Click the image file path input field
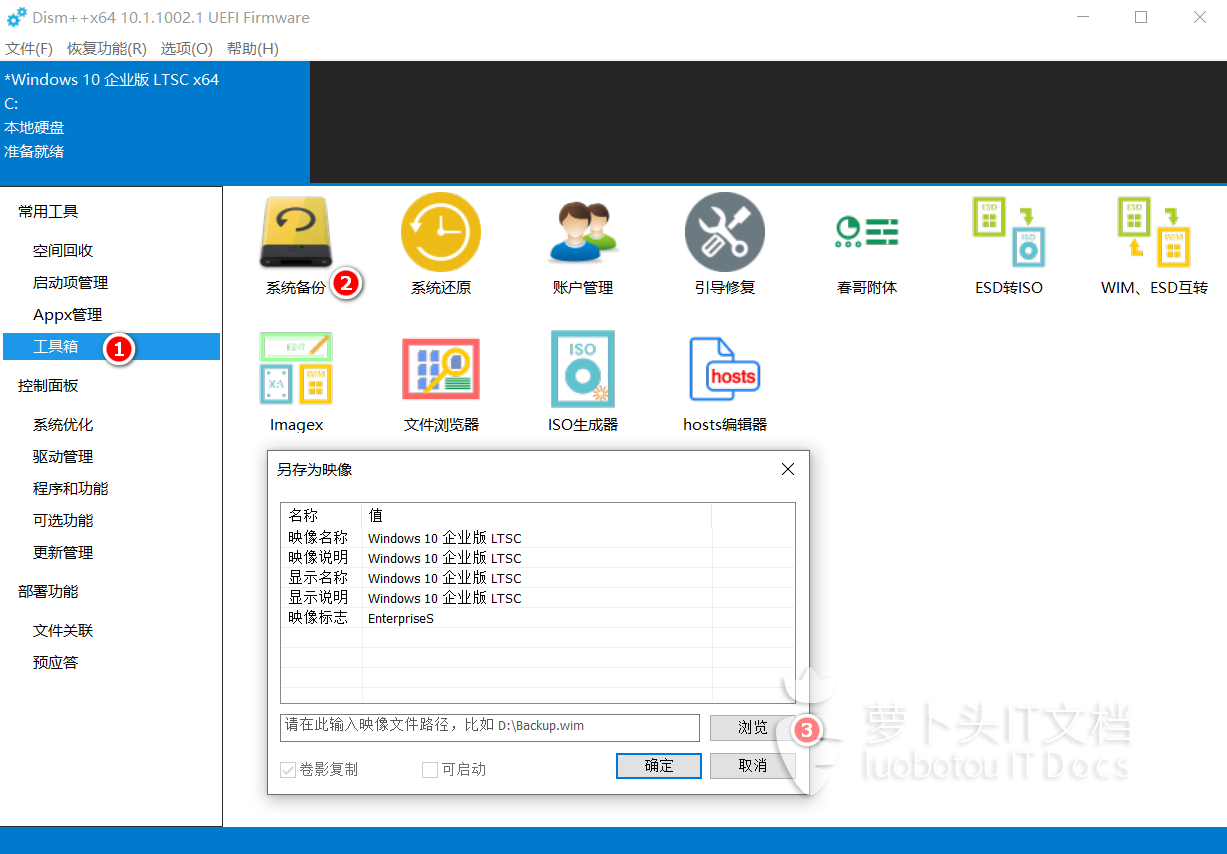 click(x=489, y=727)
